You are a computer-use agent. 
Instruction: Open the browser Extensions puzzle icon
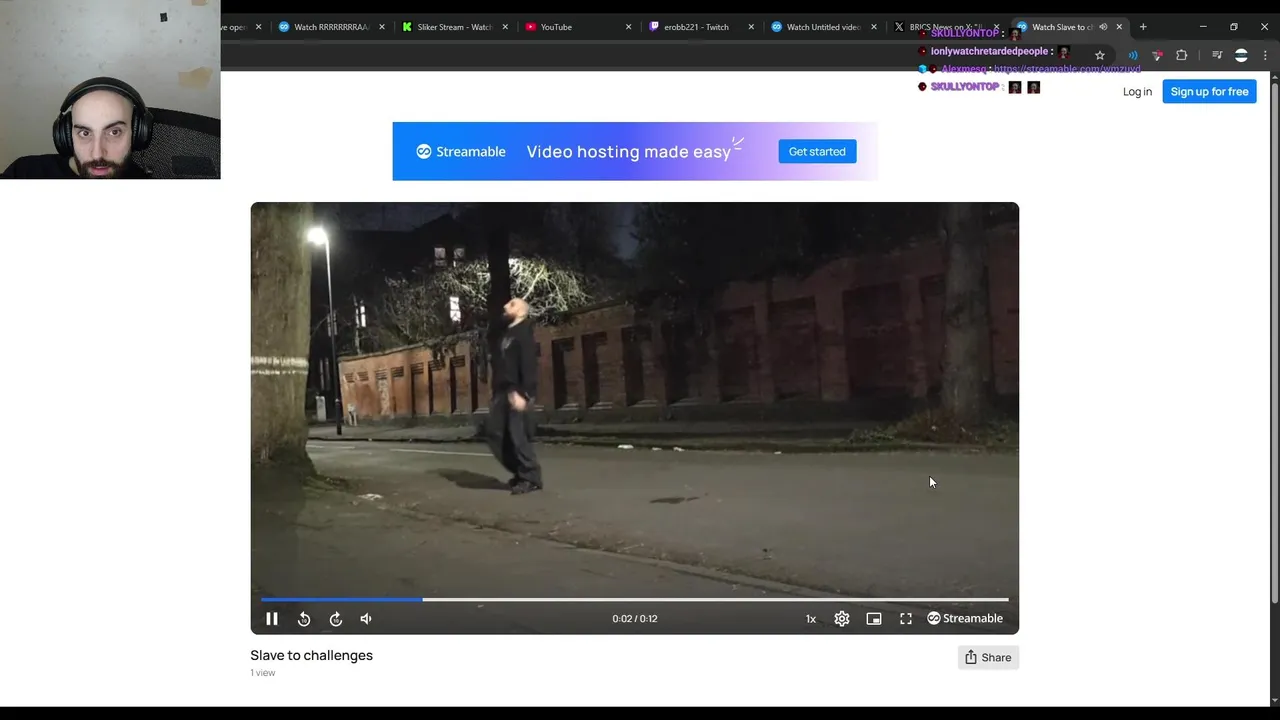1182,56
